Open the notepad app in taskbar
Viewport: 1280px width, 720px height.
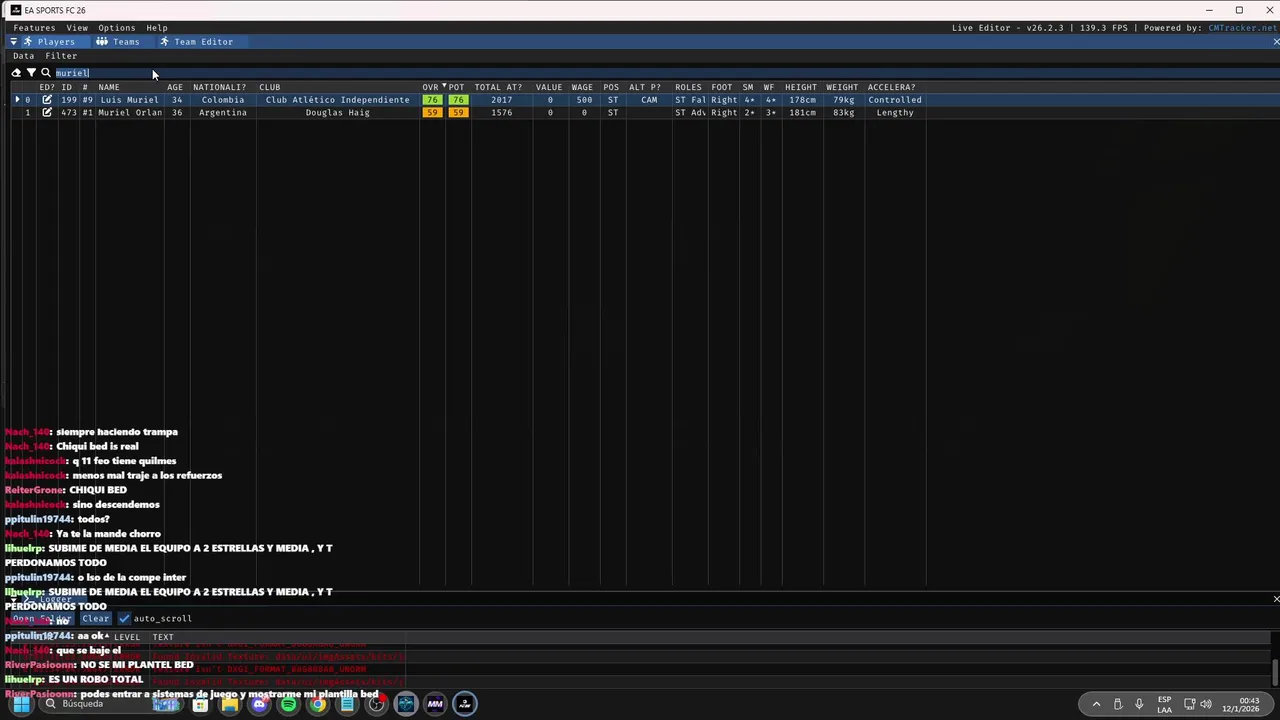pos(347,704)
